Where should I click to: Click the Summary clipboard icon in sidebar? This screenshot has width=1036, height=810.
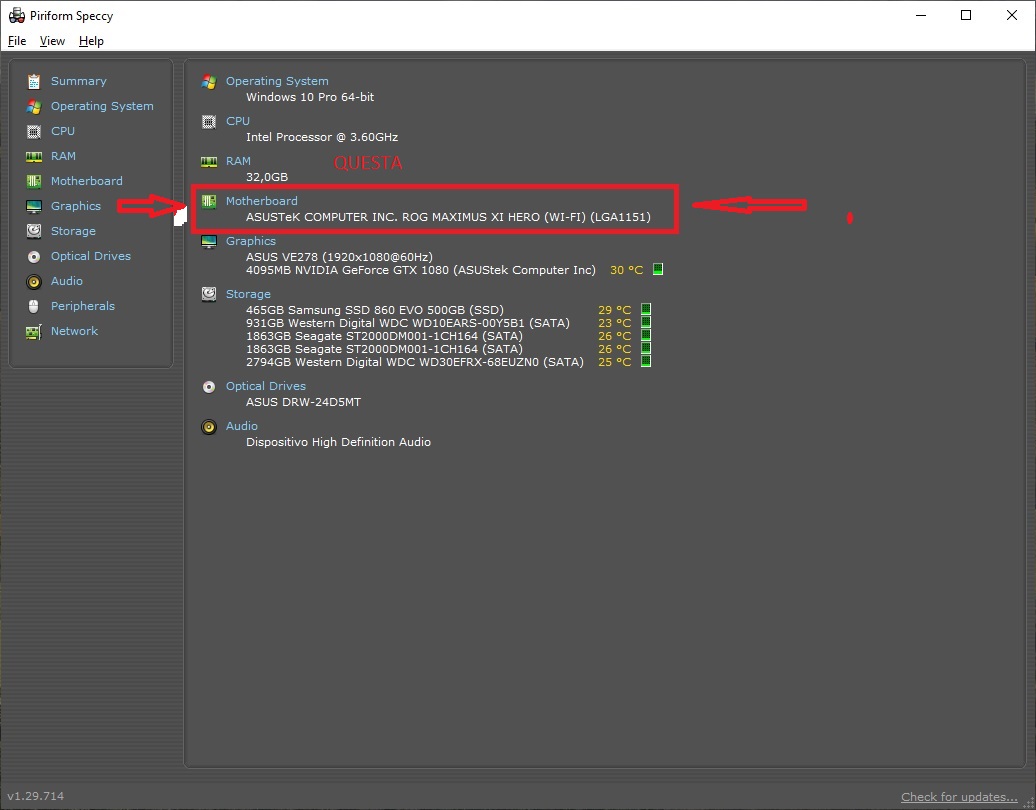tap(34, 81)
